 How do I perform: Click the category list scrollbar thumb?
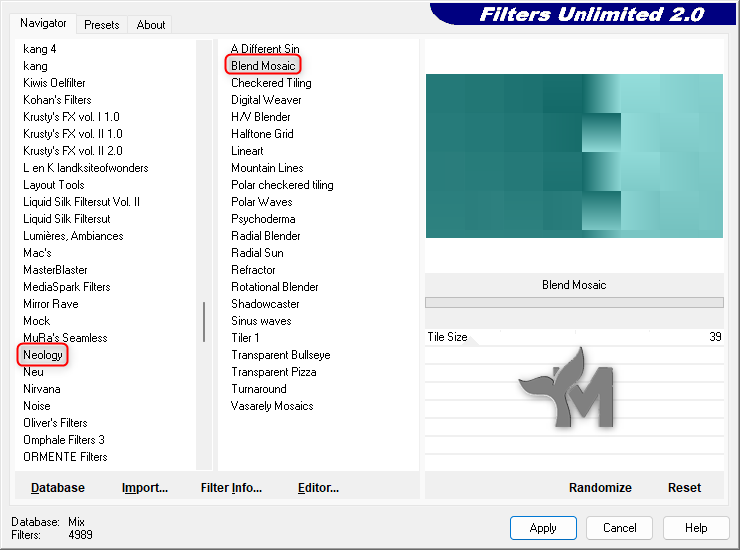pos(204,322)
